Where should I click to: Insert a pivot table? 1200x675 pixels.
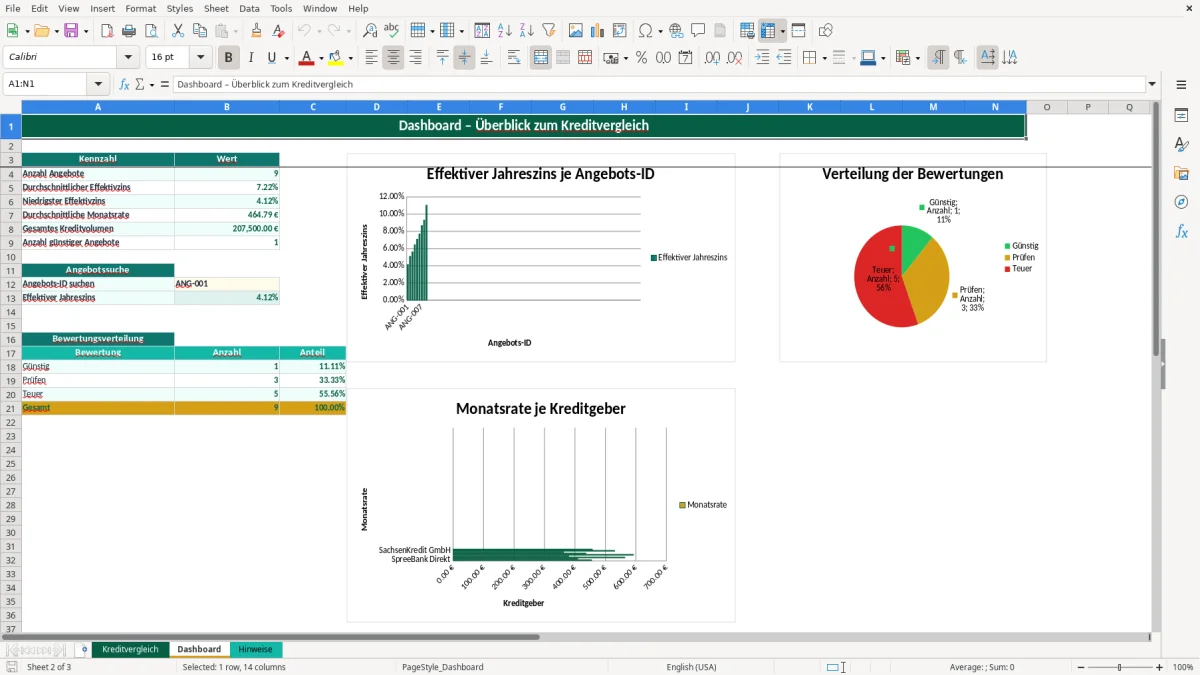click(x=619, y=31)
